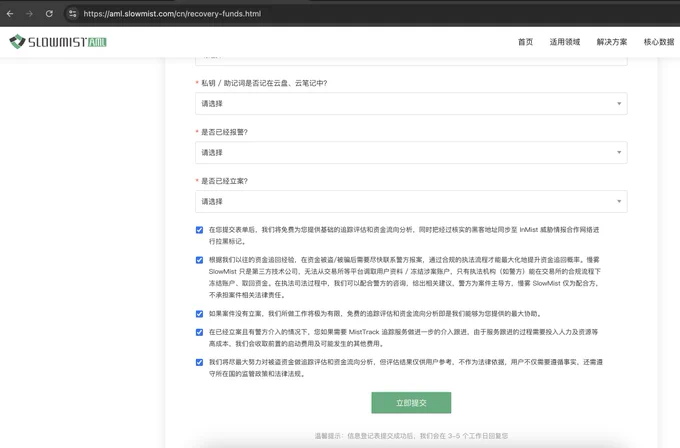This screenshot has width=680, height=448.
Task: Uncheck the 在您提交表单后 free analysis checkbox
Action: [x=199, y=230]
